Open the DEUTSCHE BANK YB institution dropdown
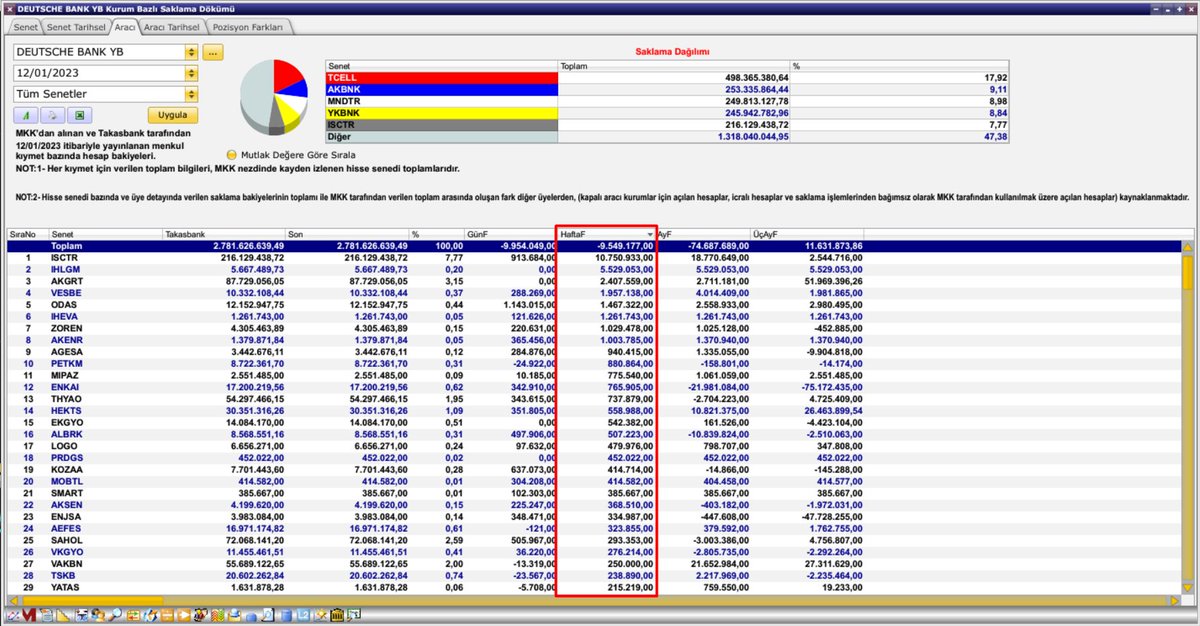Image resolution: width=1200 pixels, height=626 pixels. coord(191,52)
